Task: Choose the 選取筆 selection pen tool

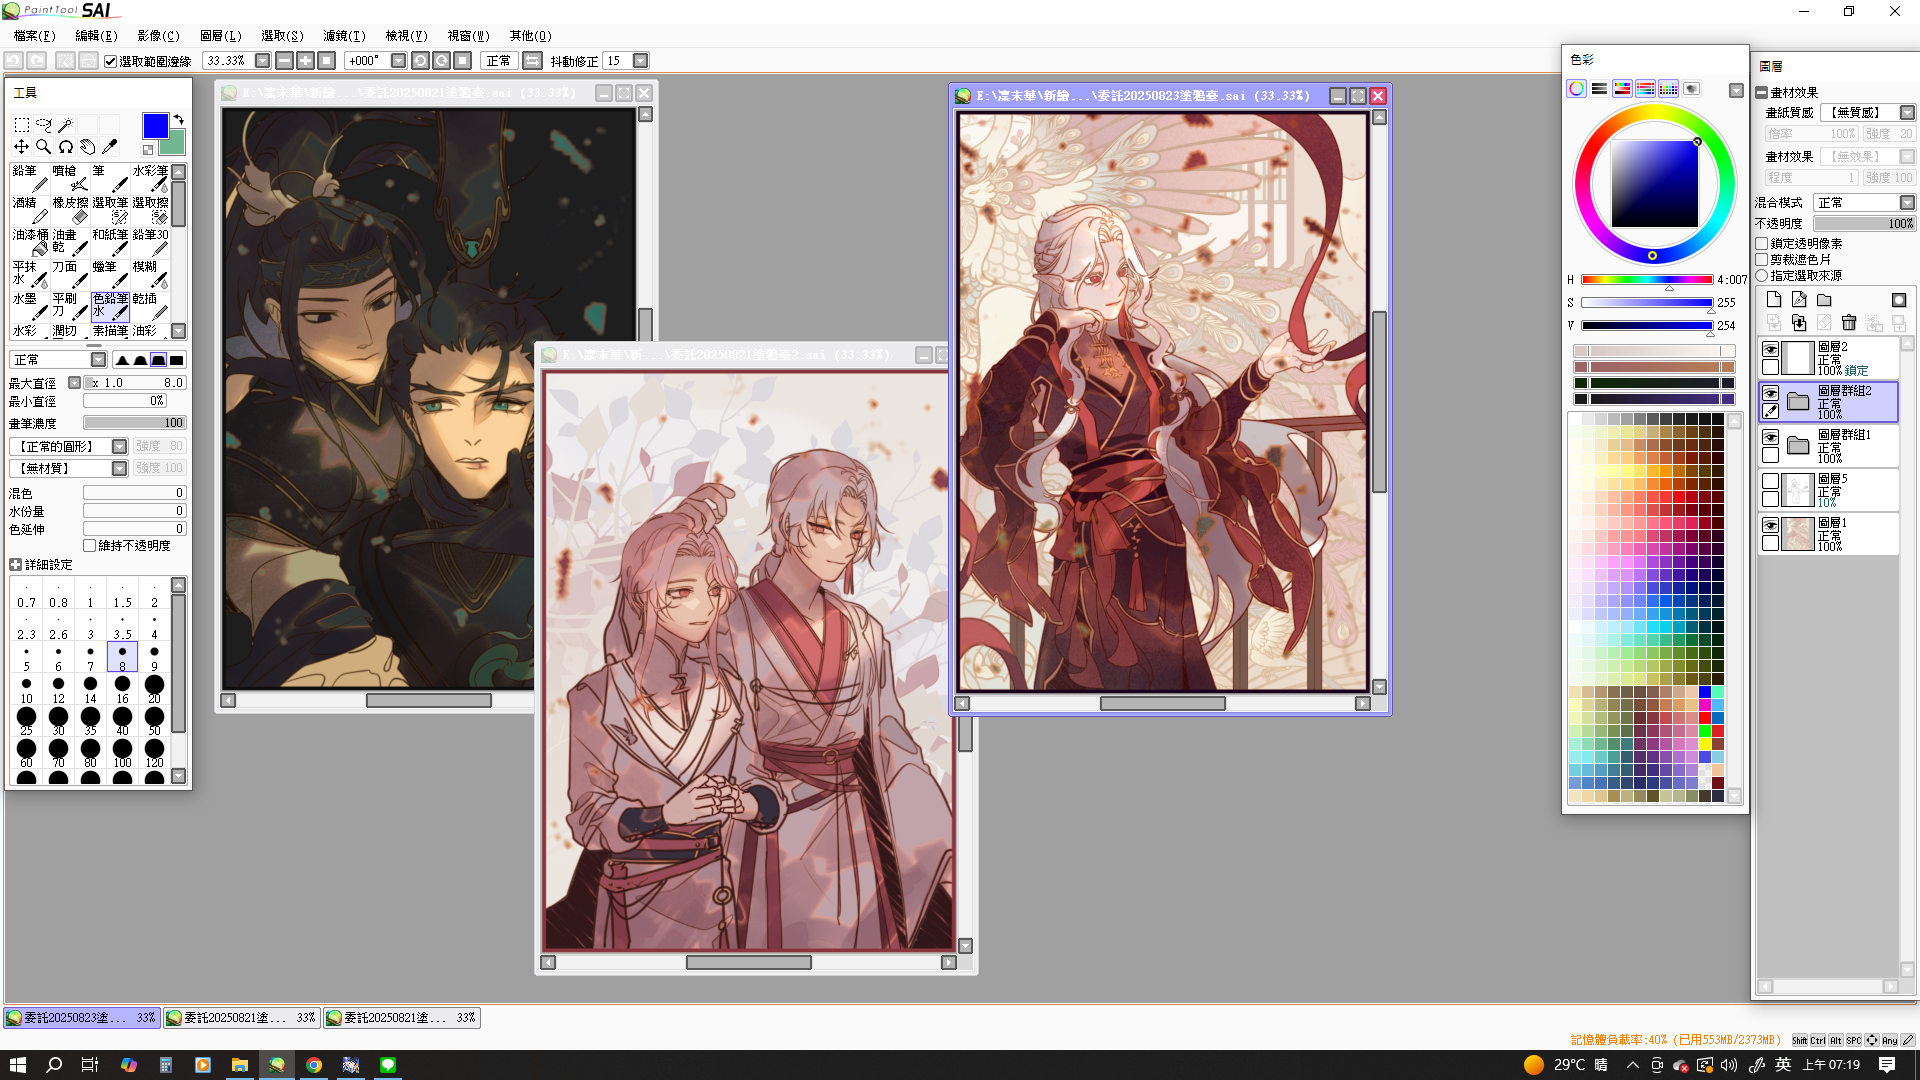Action: [110, 210]
